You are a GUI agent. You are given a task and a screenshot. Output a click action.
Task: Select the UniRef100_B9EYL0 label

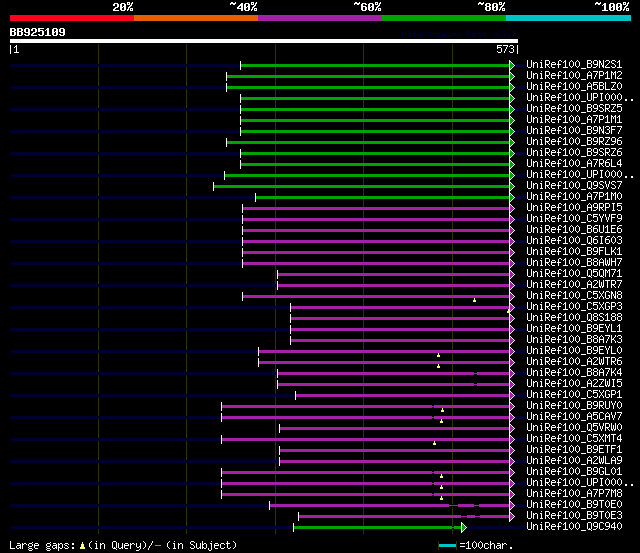[574, 351]
